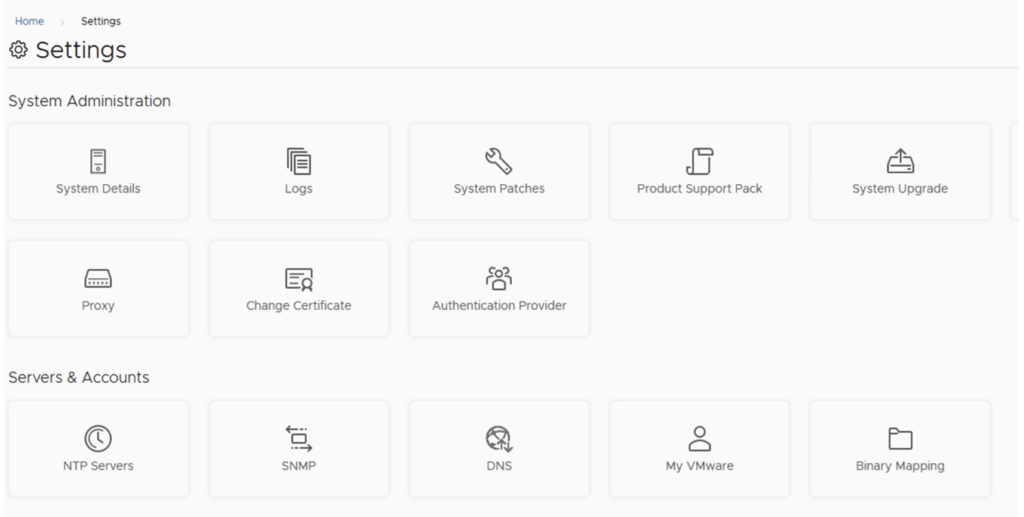This screenshot has width=1024, height=517.
Task: Open System Upgrade using its upload icon
Action: point(900,161)
